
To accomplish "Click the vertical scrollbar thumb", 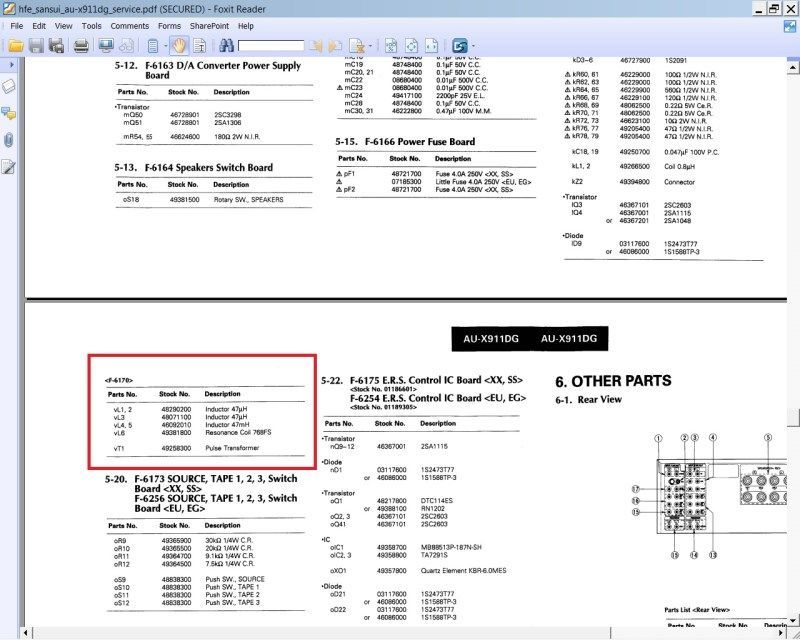I will pyautogui.click(x=793, y=417).
